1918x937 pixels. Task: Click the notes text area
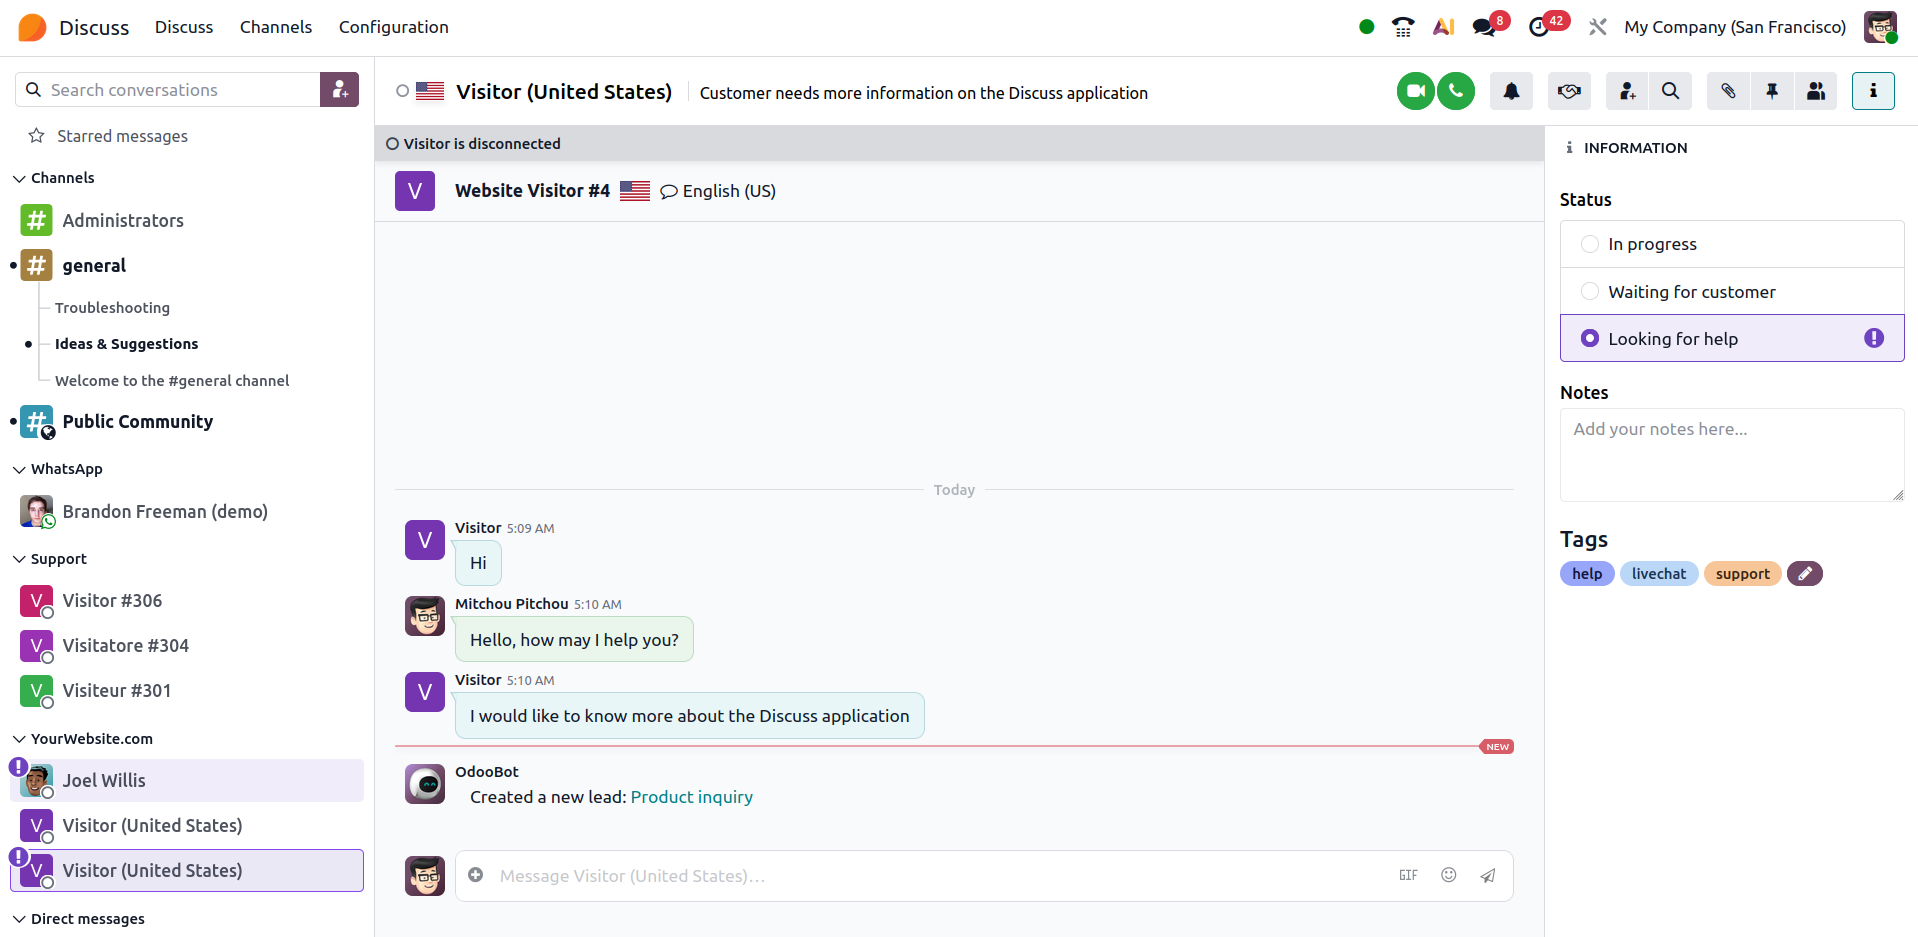pos(1731,455)
